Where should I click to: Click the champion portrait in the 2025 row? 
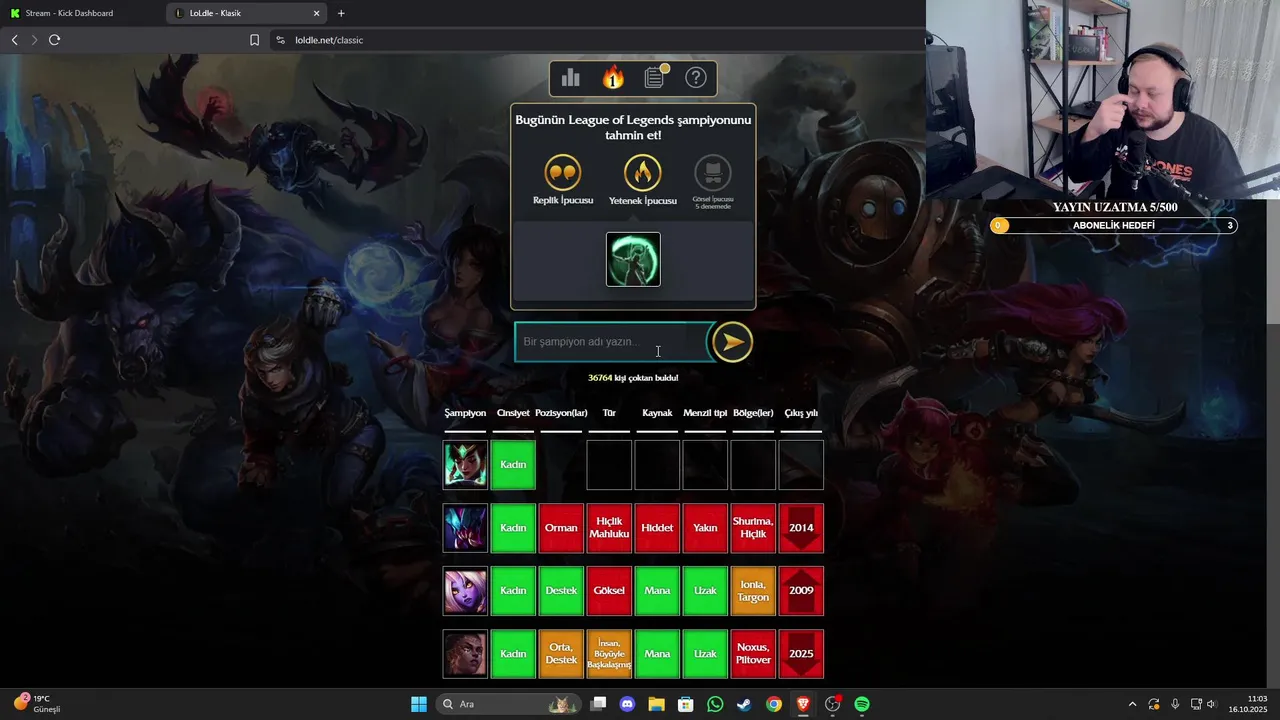[x=465, y=654]
